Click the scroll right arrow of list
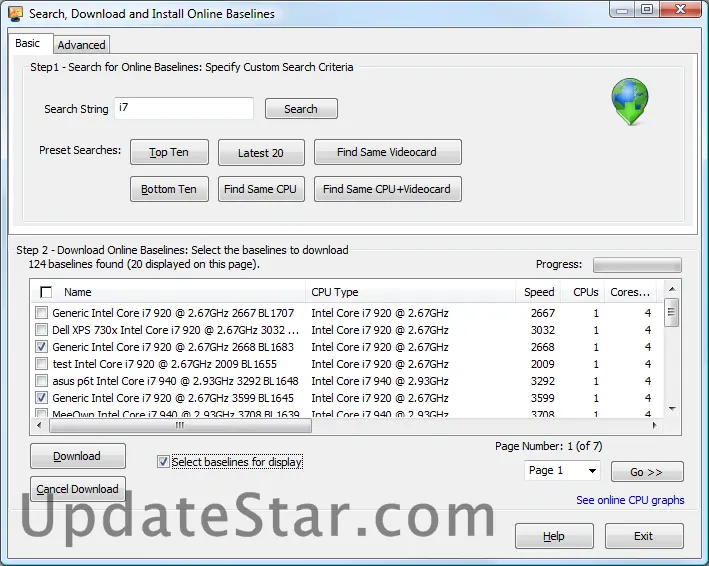This screenshot has width=709, height=566. click(654, 425)
